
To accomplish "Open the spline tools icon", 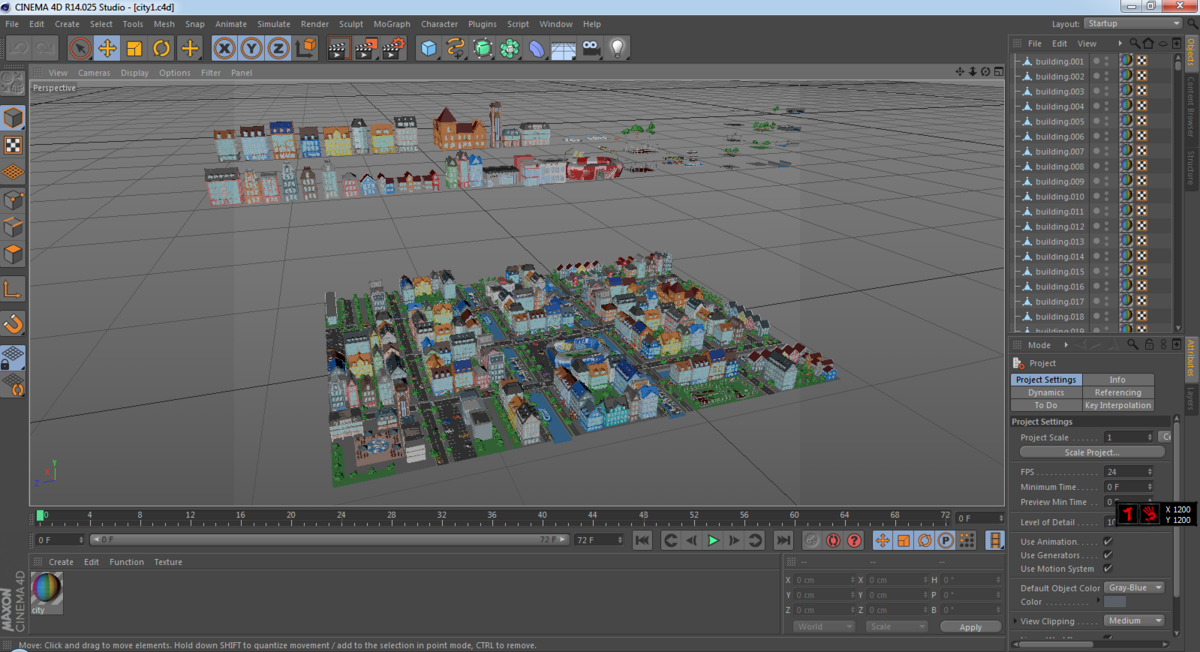I will coord(456,47).
